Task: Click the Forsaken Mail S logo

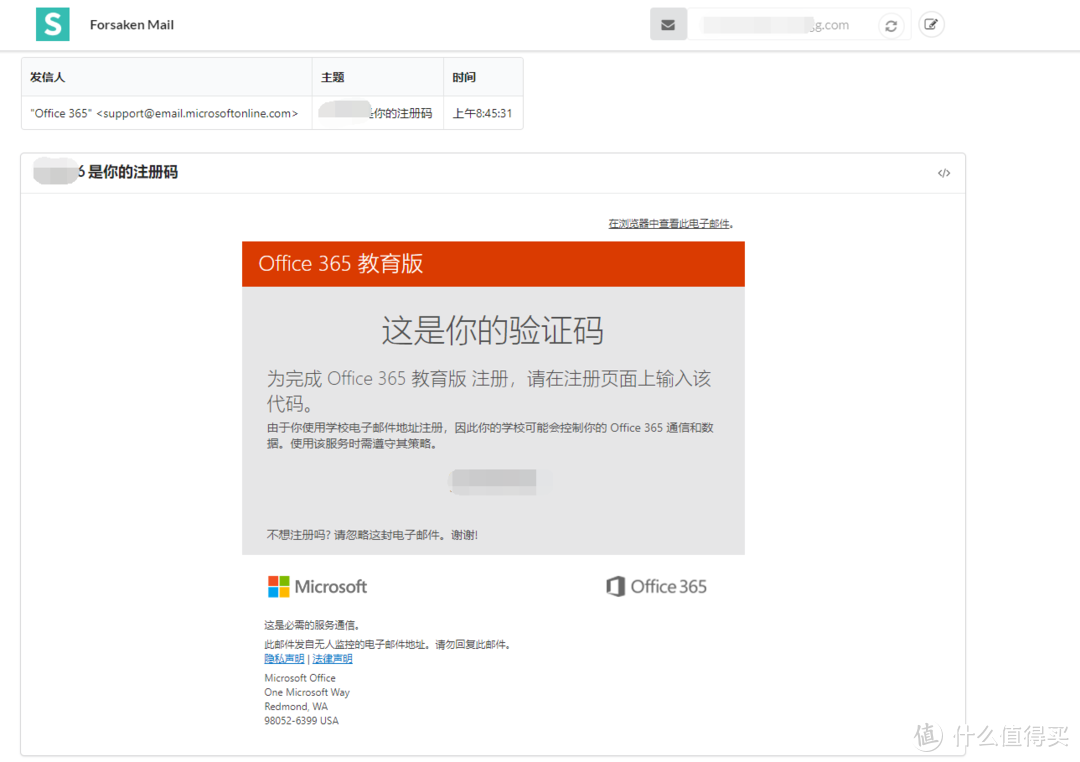Action: (x=53, y=25)
